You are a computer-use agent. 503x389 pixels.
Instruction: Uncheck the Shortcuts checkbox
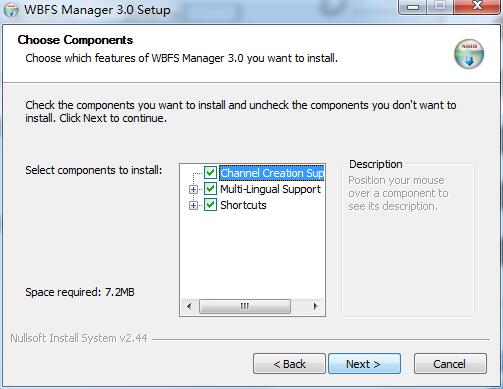click(210, 205)
